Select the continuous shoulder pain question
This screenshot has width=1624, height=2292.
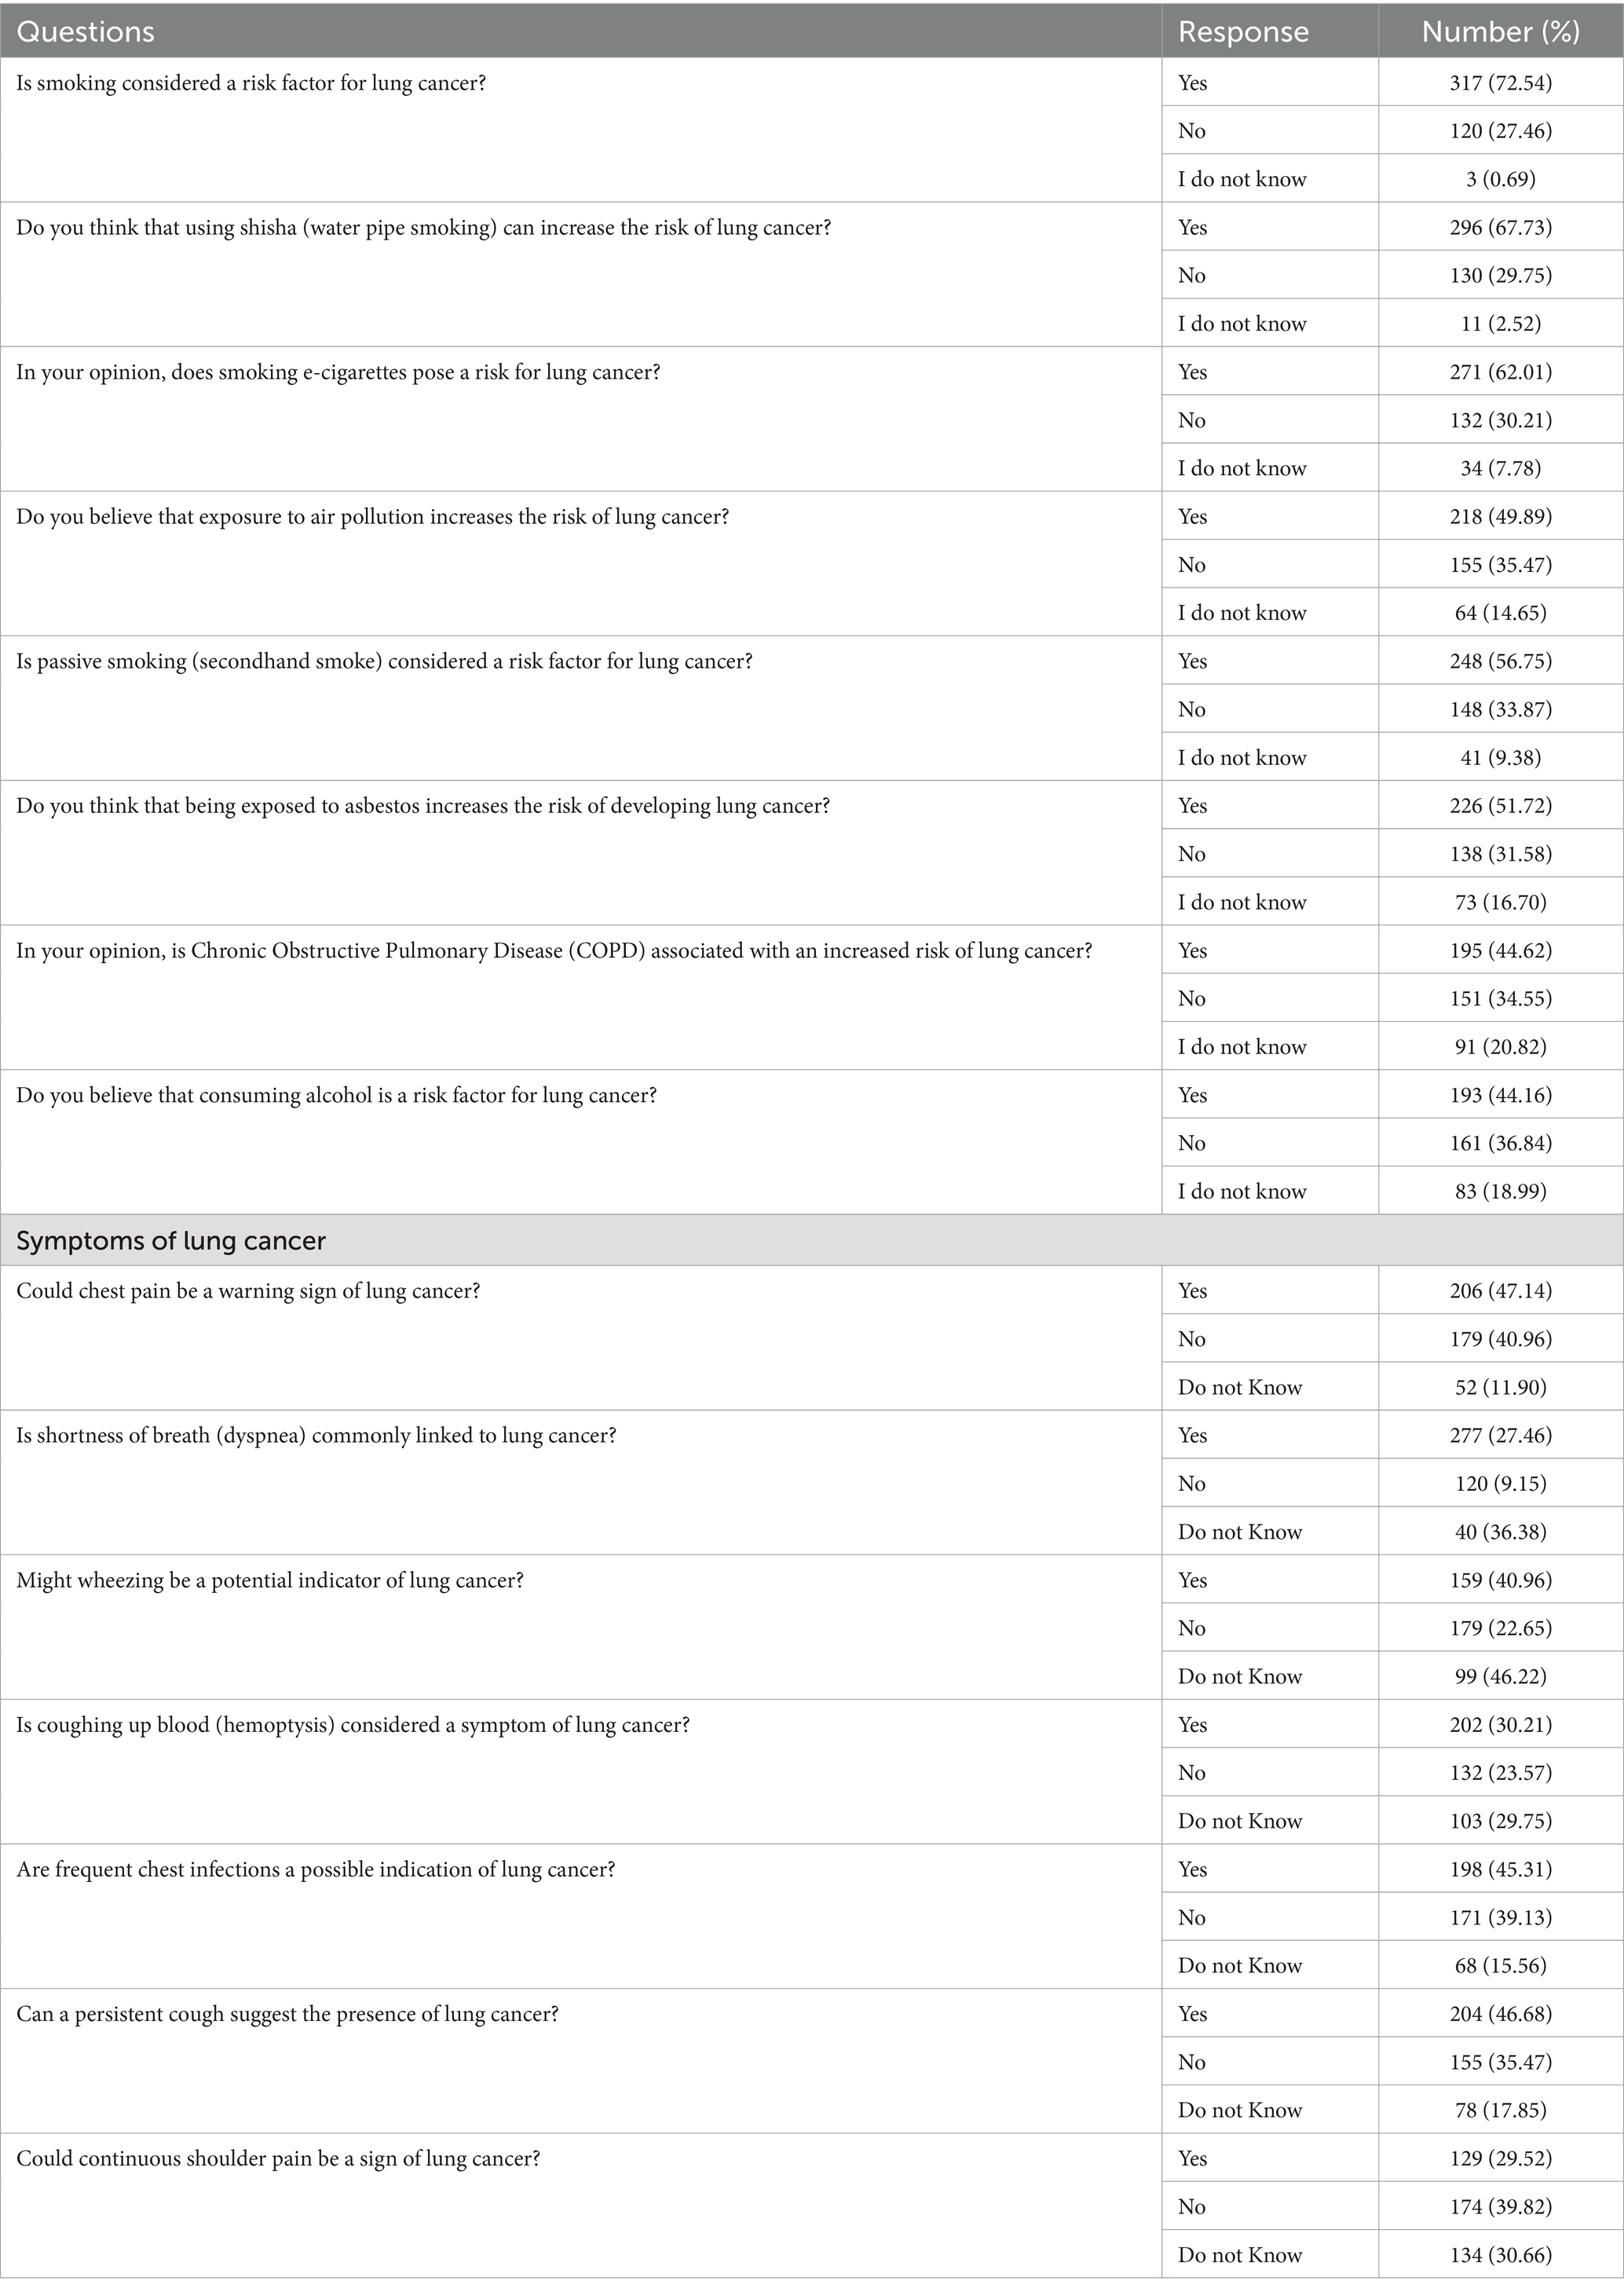(x=278, y=2159)
